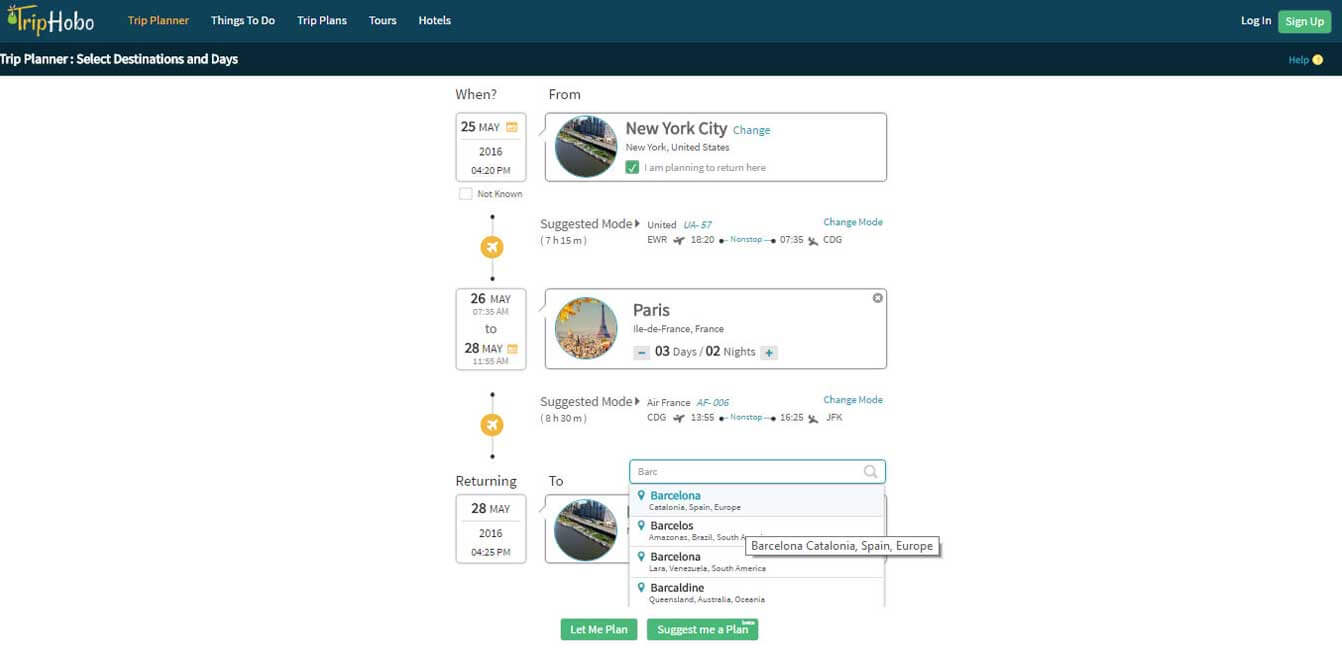Click departure plane icon beside EWR
The image size is (1342, 664).
point(679,240)
